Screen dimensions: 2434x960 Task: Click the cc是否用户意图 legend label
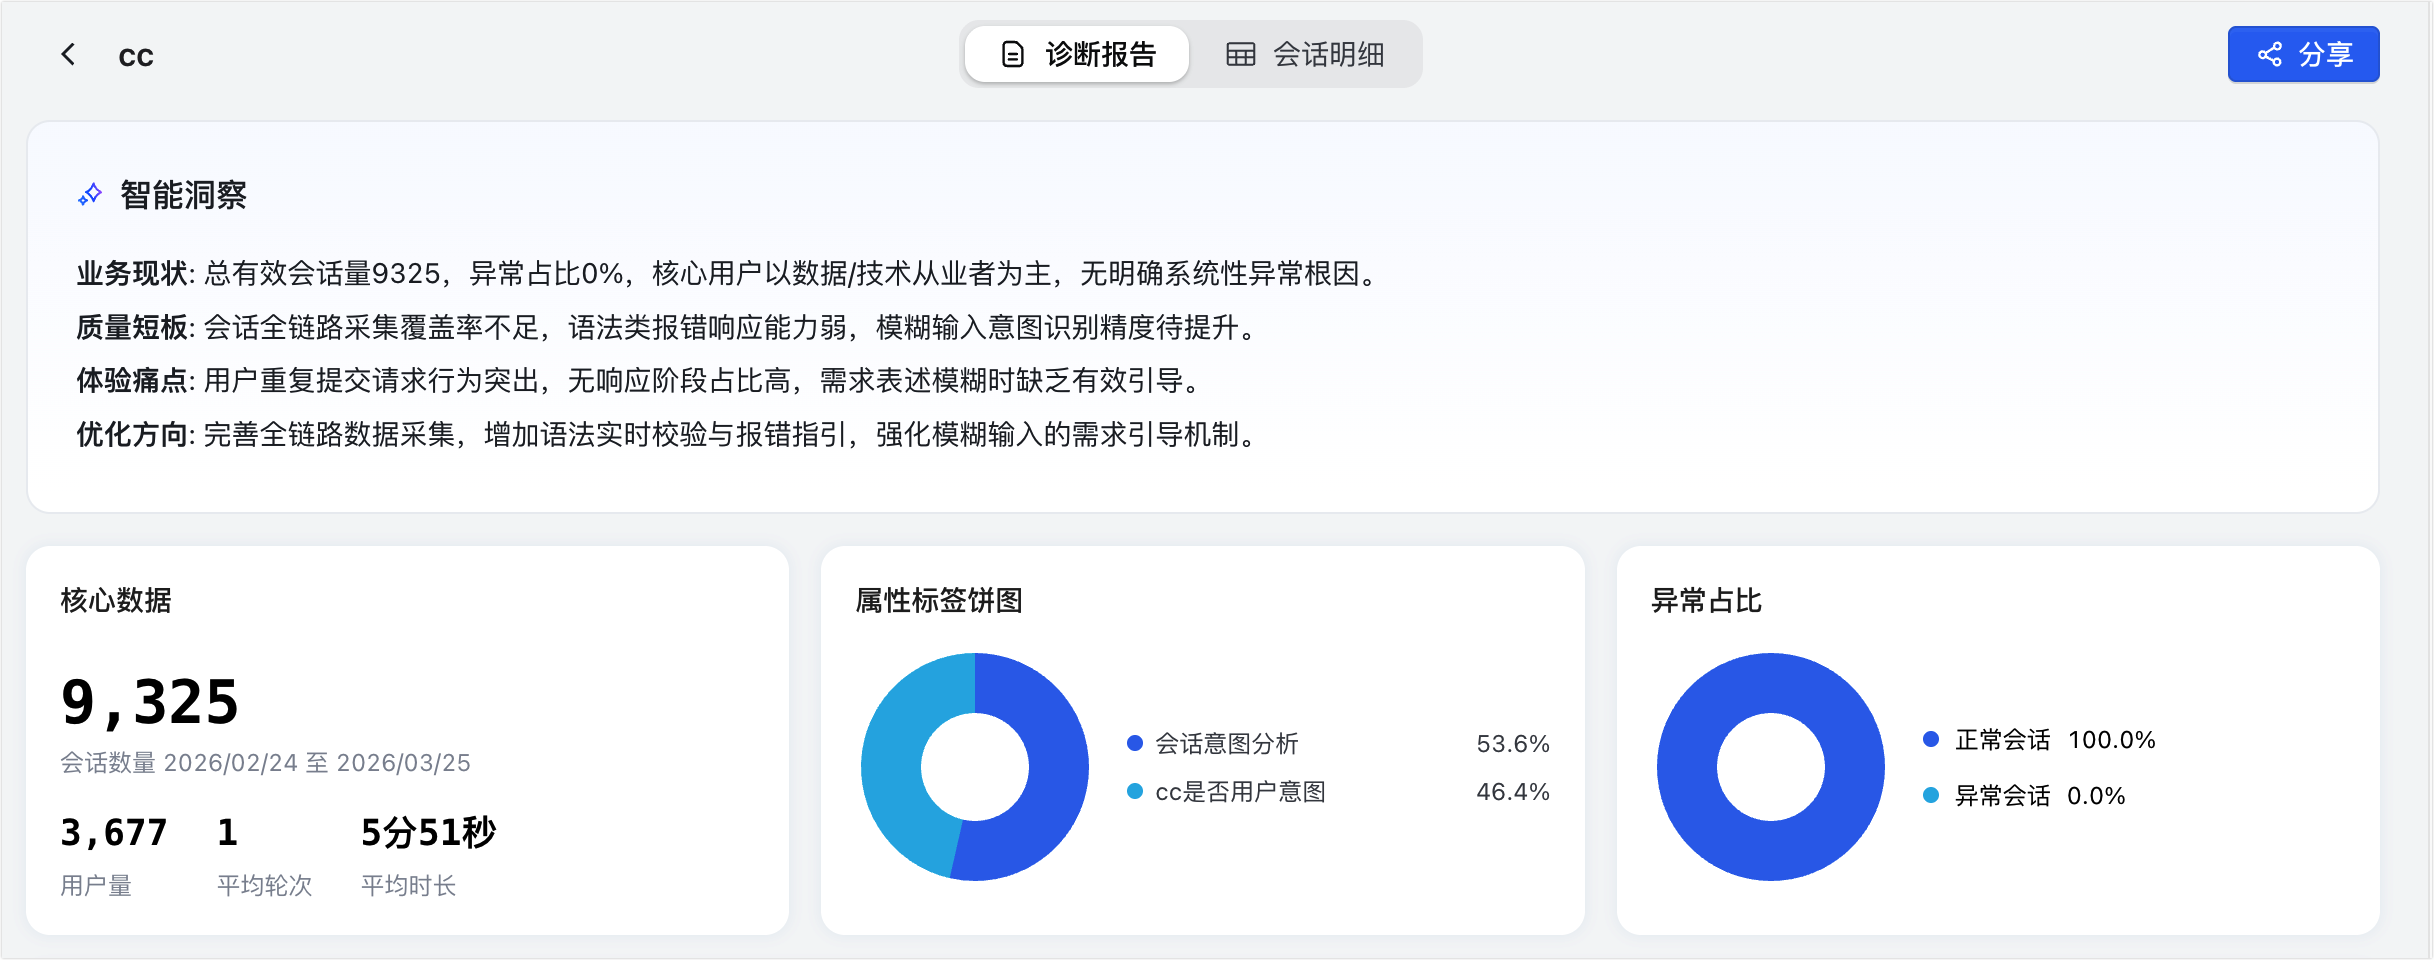[1240, 791]
